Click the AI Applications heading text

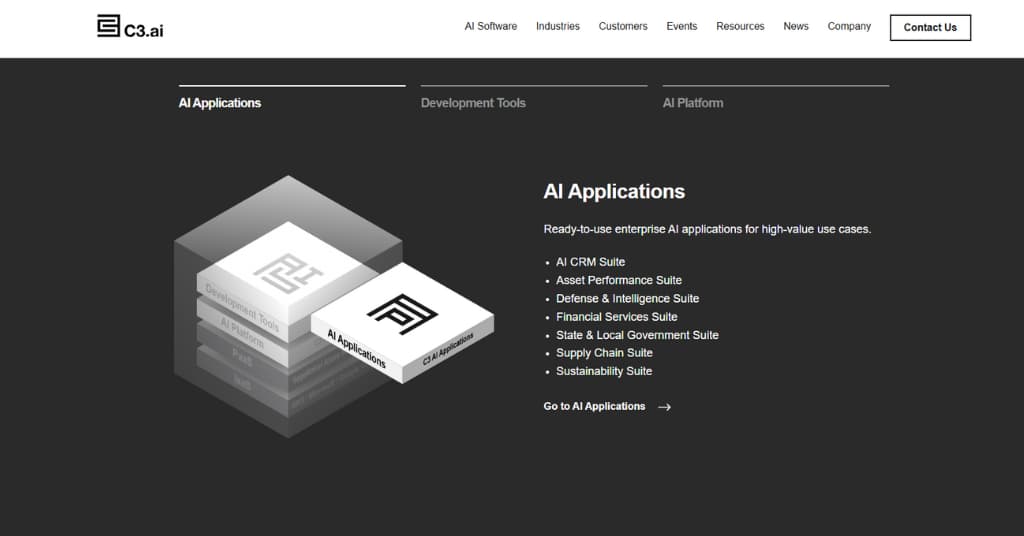pos(614,191)
